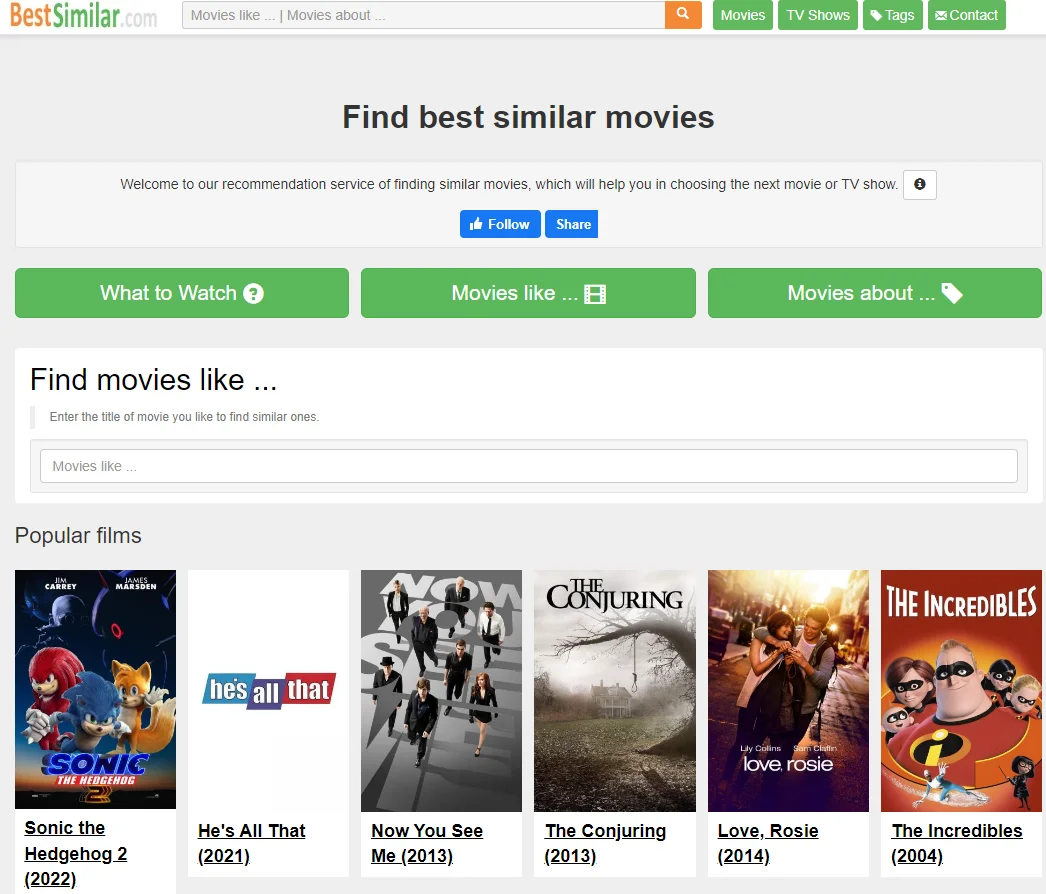1046x894 pixels.
Task: Click the Movies like ... green button
Action: tap(528, 293)
